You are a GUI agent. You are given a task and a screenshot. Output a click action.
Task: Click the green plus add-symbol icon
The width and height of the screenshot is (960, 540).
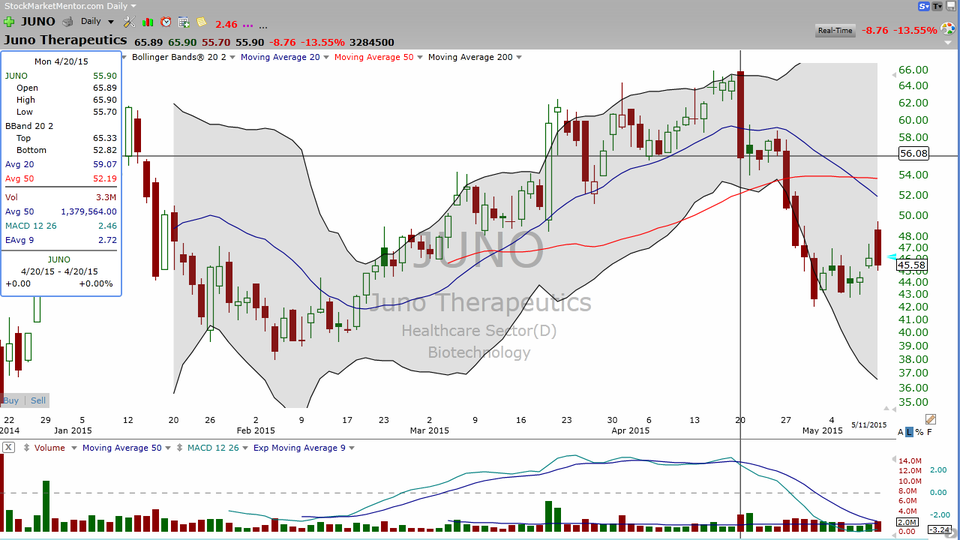tap(9, 22)
